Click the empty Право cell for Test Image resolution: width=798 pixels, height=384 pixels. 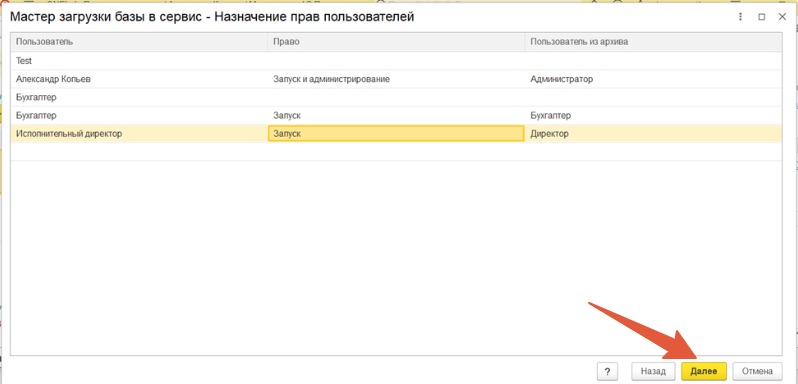click(x=396, y=61)
